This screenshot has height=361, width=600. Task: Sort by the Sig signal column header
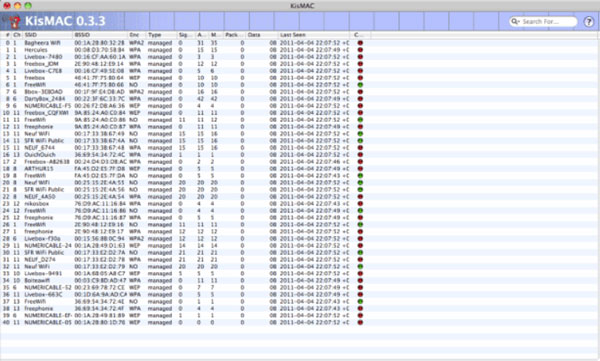(186, 35)
